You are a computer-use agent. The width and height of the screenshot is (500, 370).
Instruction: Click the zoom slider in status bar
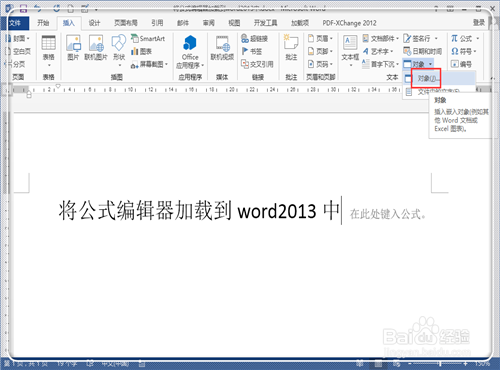[440, 363]
